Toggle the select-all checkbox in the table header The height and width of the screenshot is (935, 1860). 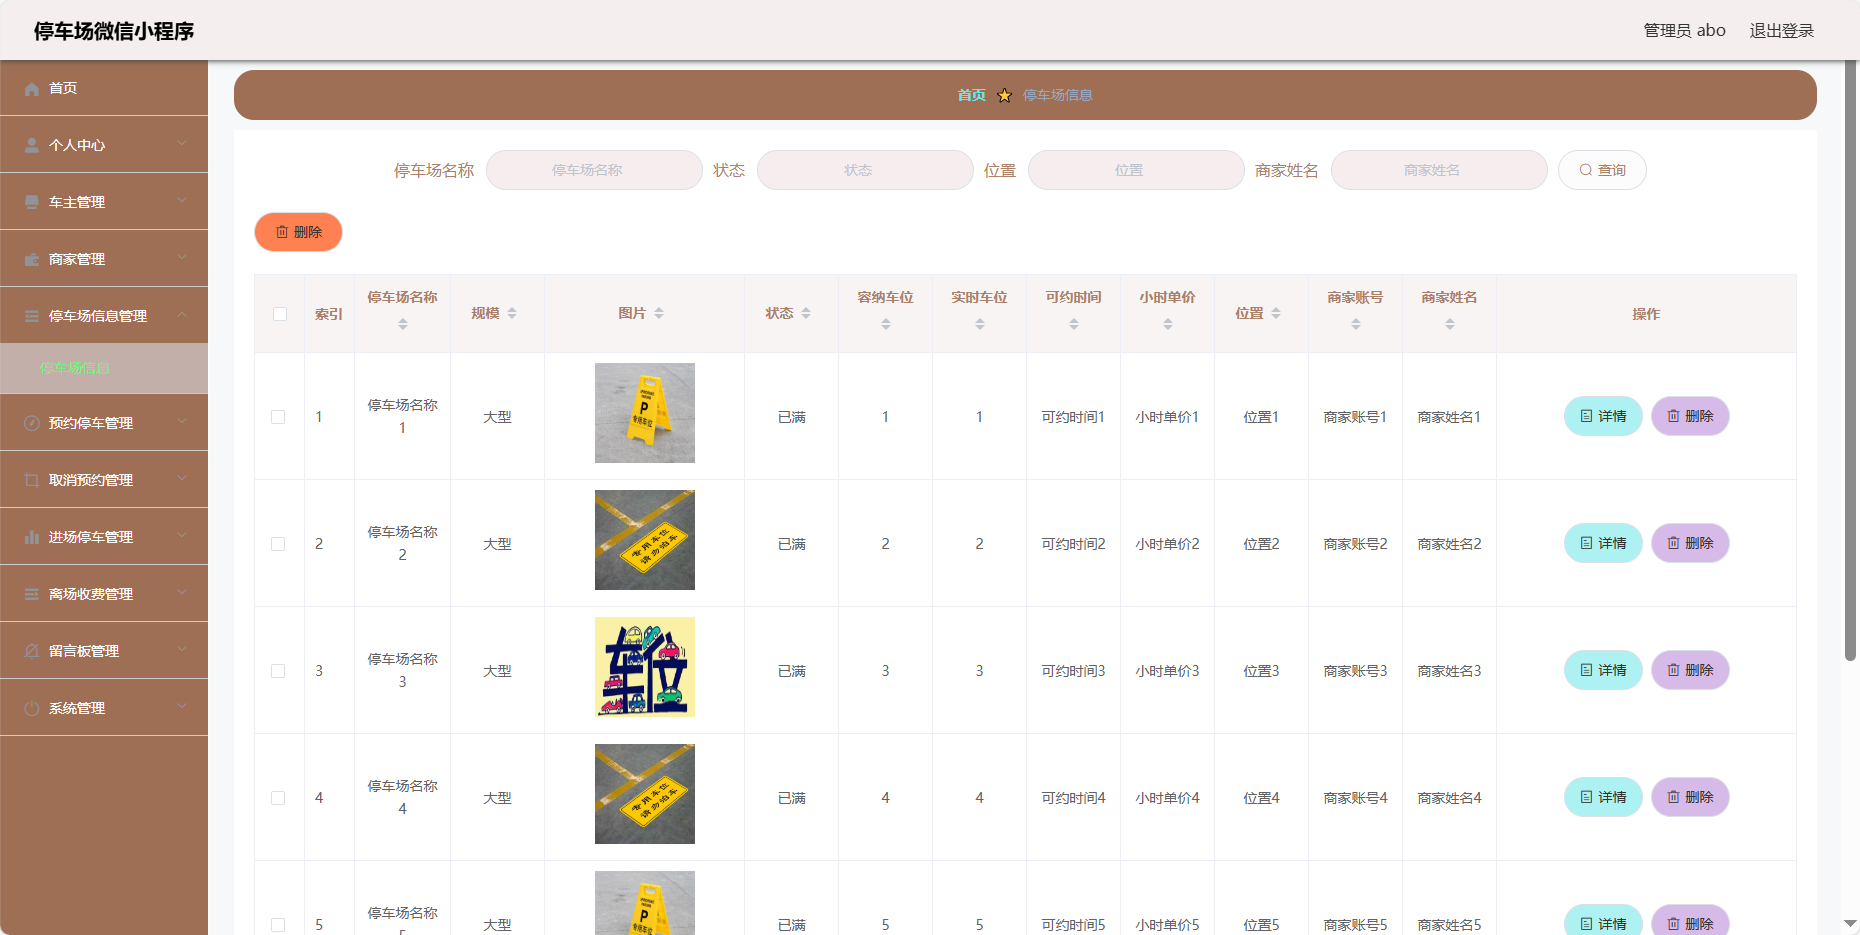click(280, 314)
